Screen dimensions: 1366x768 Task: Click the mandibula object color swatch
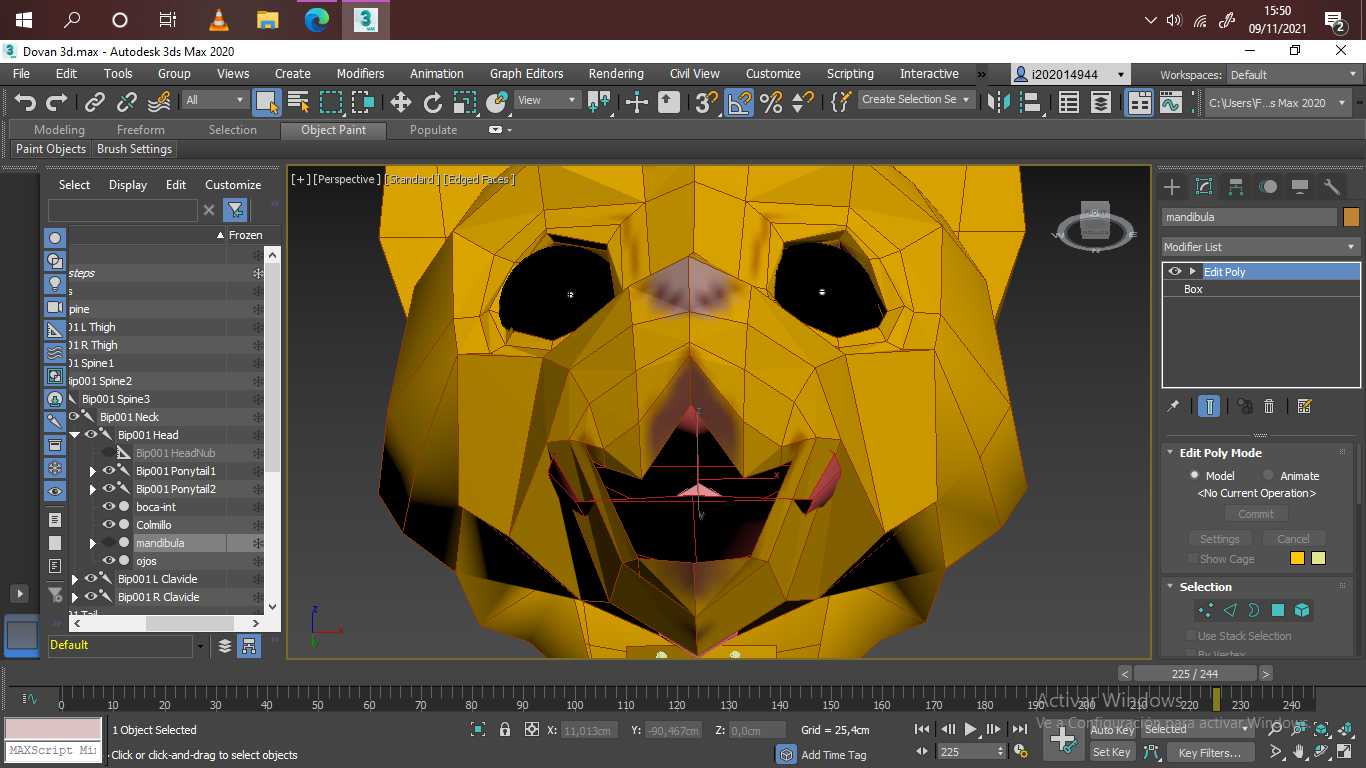(1351, 217)
